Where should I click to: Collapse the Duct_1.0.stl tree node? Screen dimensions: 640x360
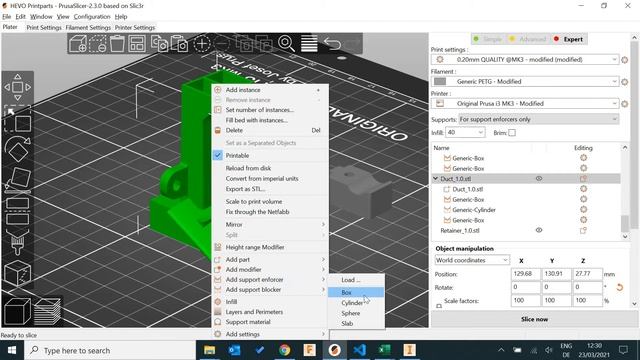click(x=436, y=178)
